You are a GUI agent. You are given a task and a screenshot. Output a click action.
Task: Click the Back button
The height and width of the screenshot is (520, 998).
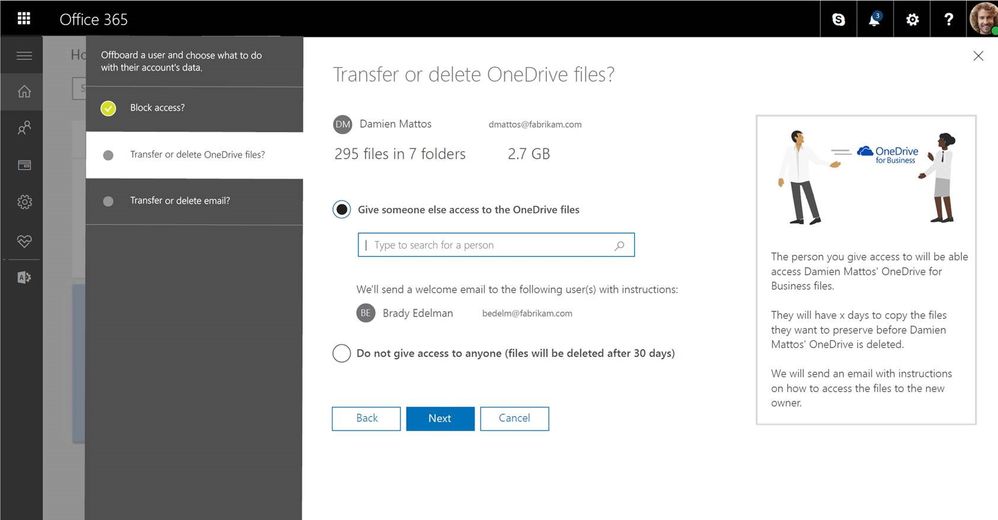pos(367,418)
